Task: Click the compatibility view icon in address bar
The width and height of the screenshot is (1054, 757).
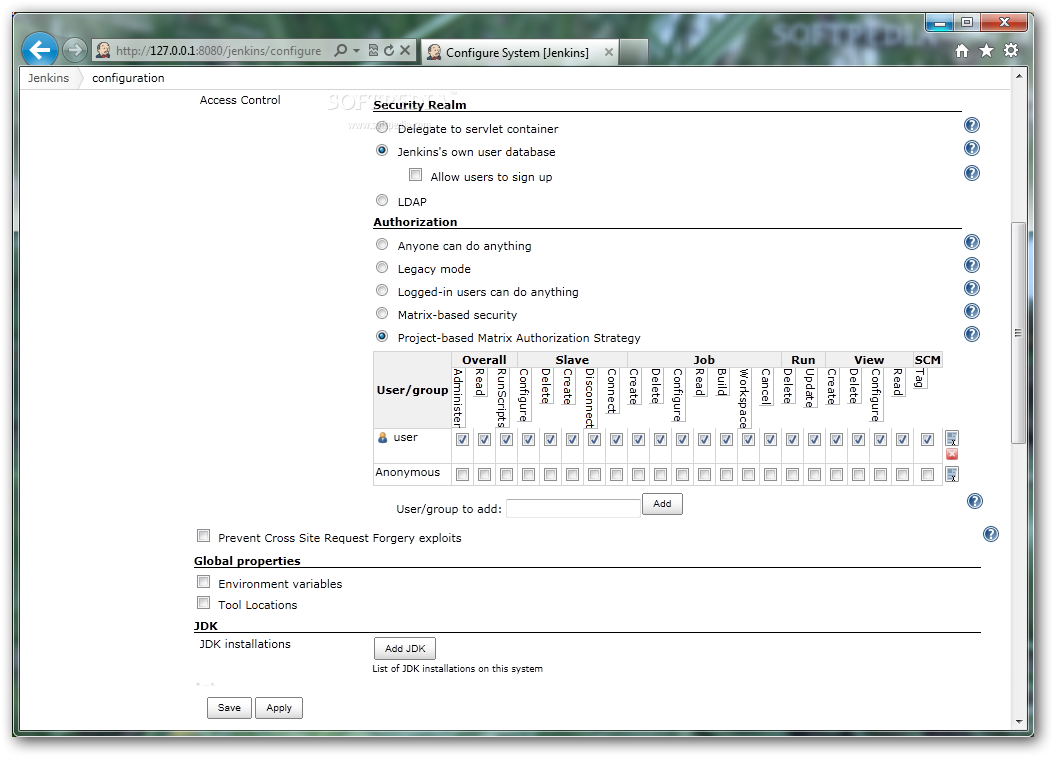Action: (x=373, y=50)
